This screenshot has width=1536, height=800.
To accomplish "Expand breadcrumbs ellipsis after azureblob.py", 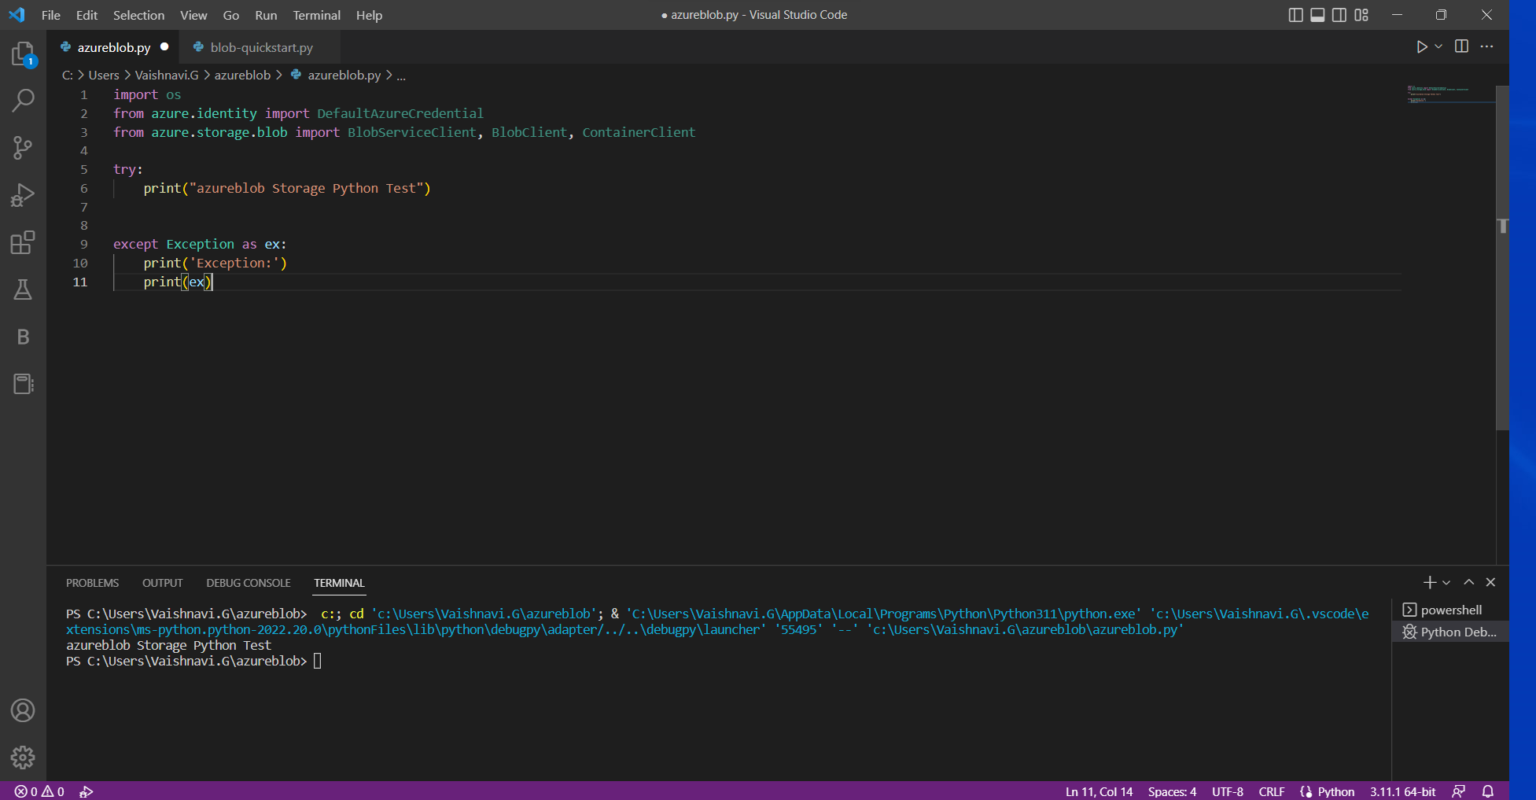I will pyautogui.click(x=401, y=75).
